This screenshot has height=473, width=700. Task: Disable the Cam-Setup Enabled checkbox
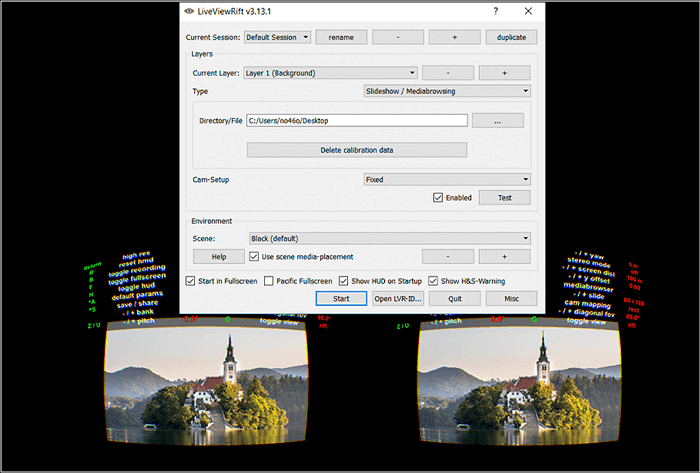[438, 198]
